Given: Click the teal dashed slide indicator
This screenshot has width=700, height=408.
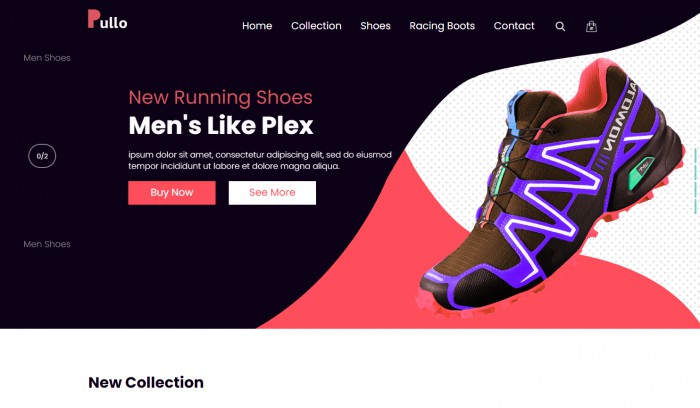Looking at the screenshot, I should pyautogui.click(x=696, y=181).
